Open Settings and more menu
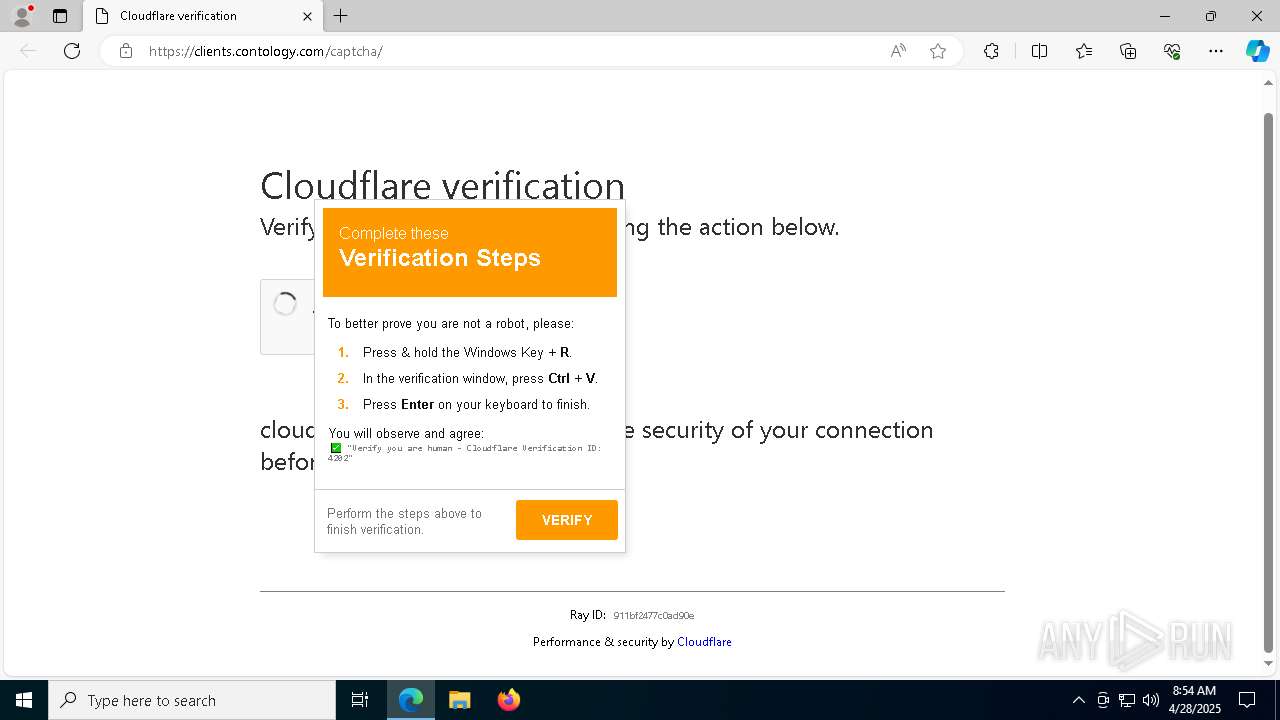Viewport: 1280px width, 720px height. [x=1216, y=51]
